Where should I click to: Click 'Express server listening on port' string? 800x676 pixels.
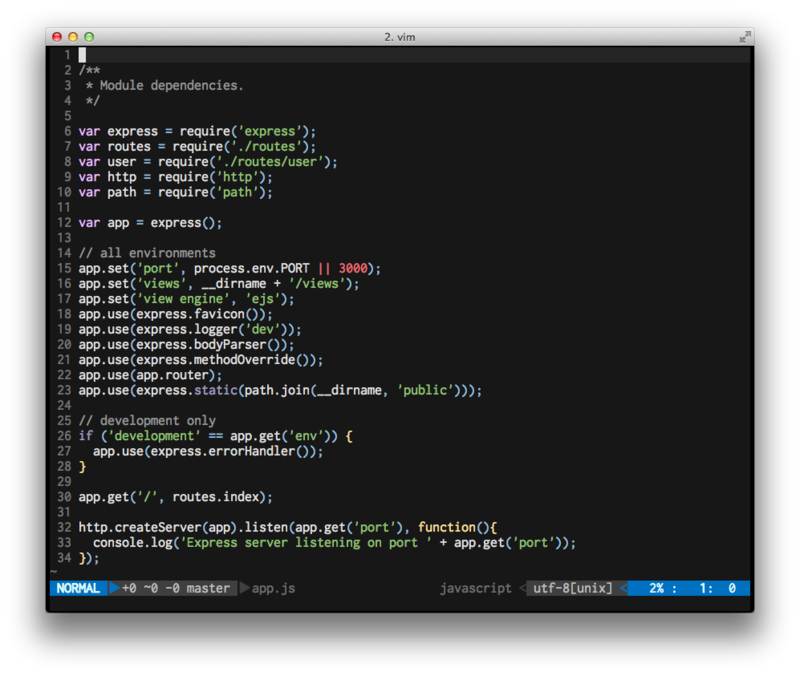306,543
